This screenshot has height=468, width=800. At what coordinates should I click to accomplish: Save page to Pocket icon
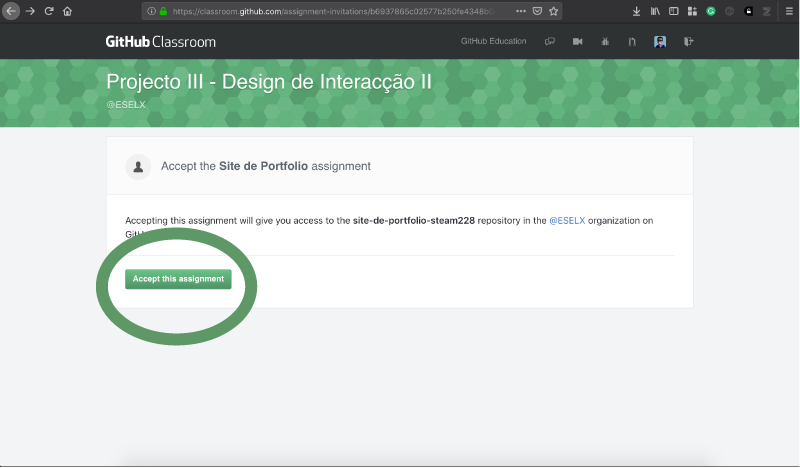pos(537,11)
